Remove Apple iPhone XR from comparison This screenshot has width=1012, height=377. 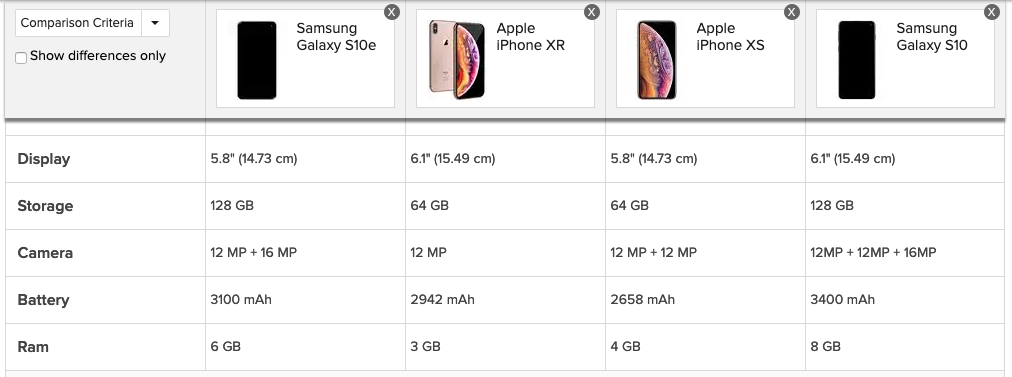coord(592,12)
